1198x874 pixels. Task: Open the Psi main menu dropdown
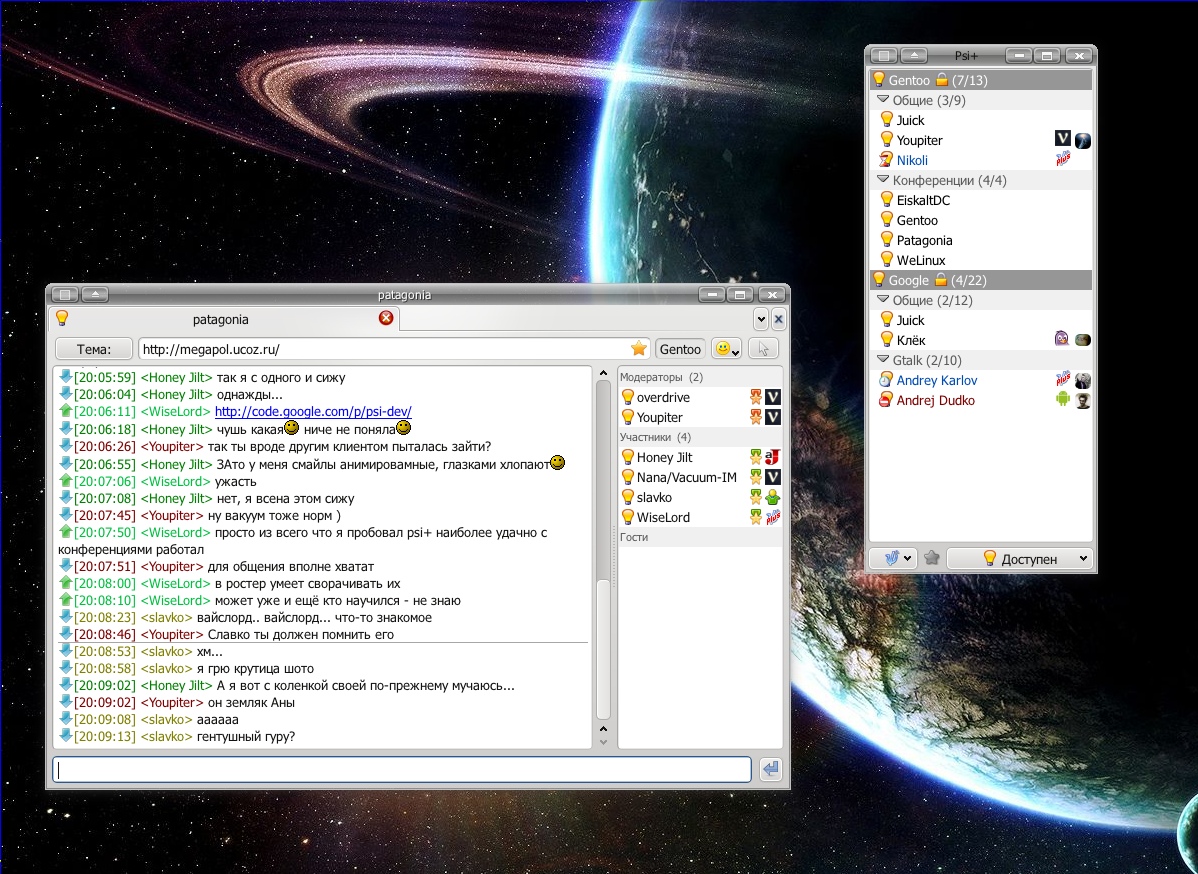pyautogui.click(x=893, y=559)
